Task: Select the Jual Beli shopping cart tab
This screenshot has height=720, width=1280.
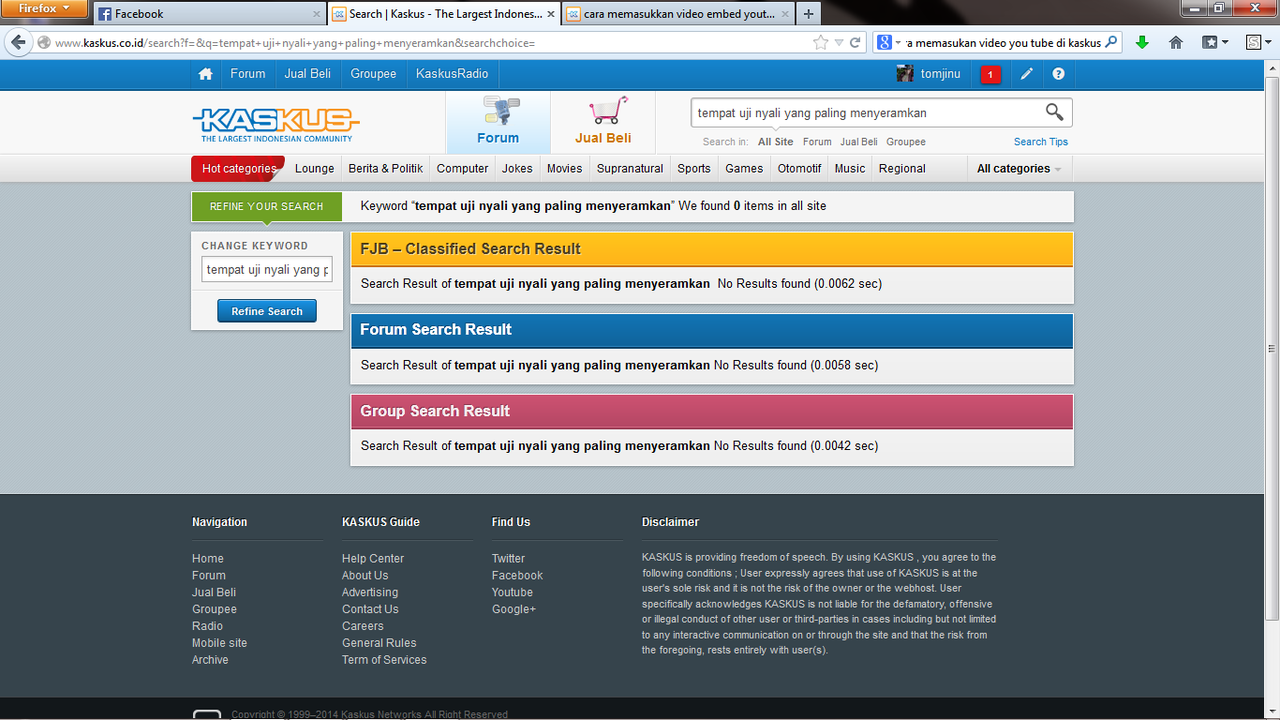Action: (x=603, y=123)
